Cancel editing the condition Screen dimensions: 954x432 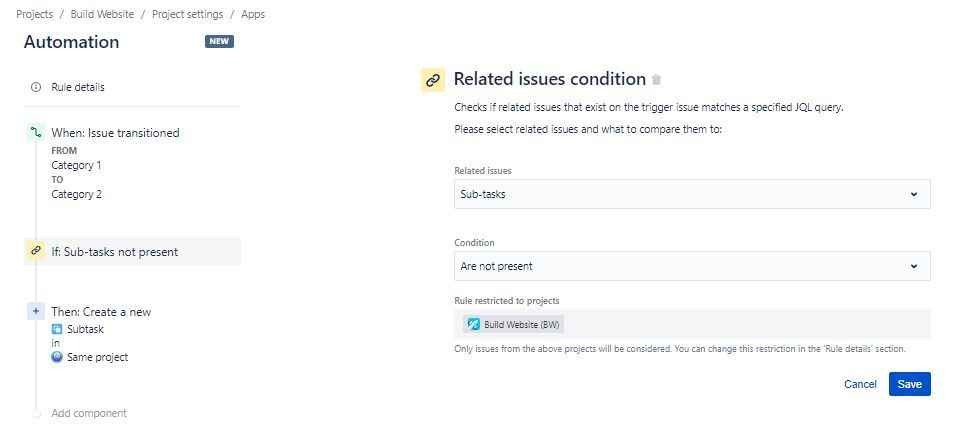(x=860, y=384)
